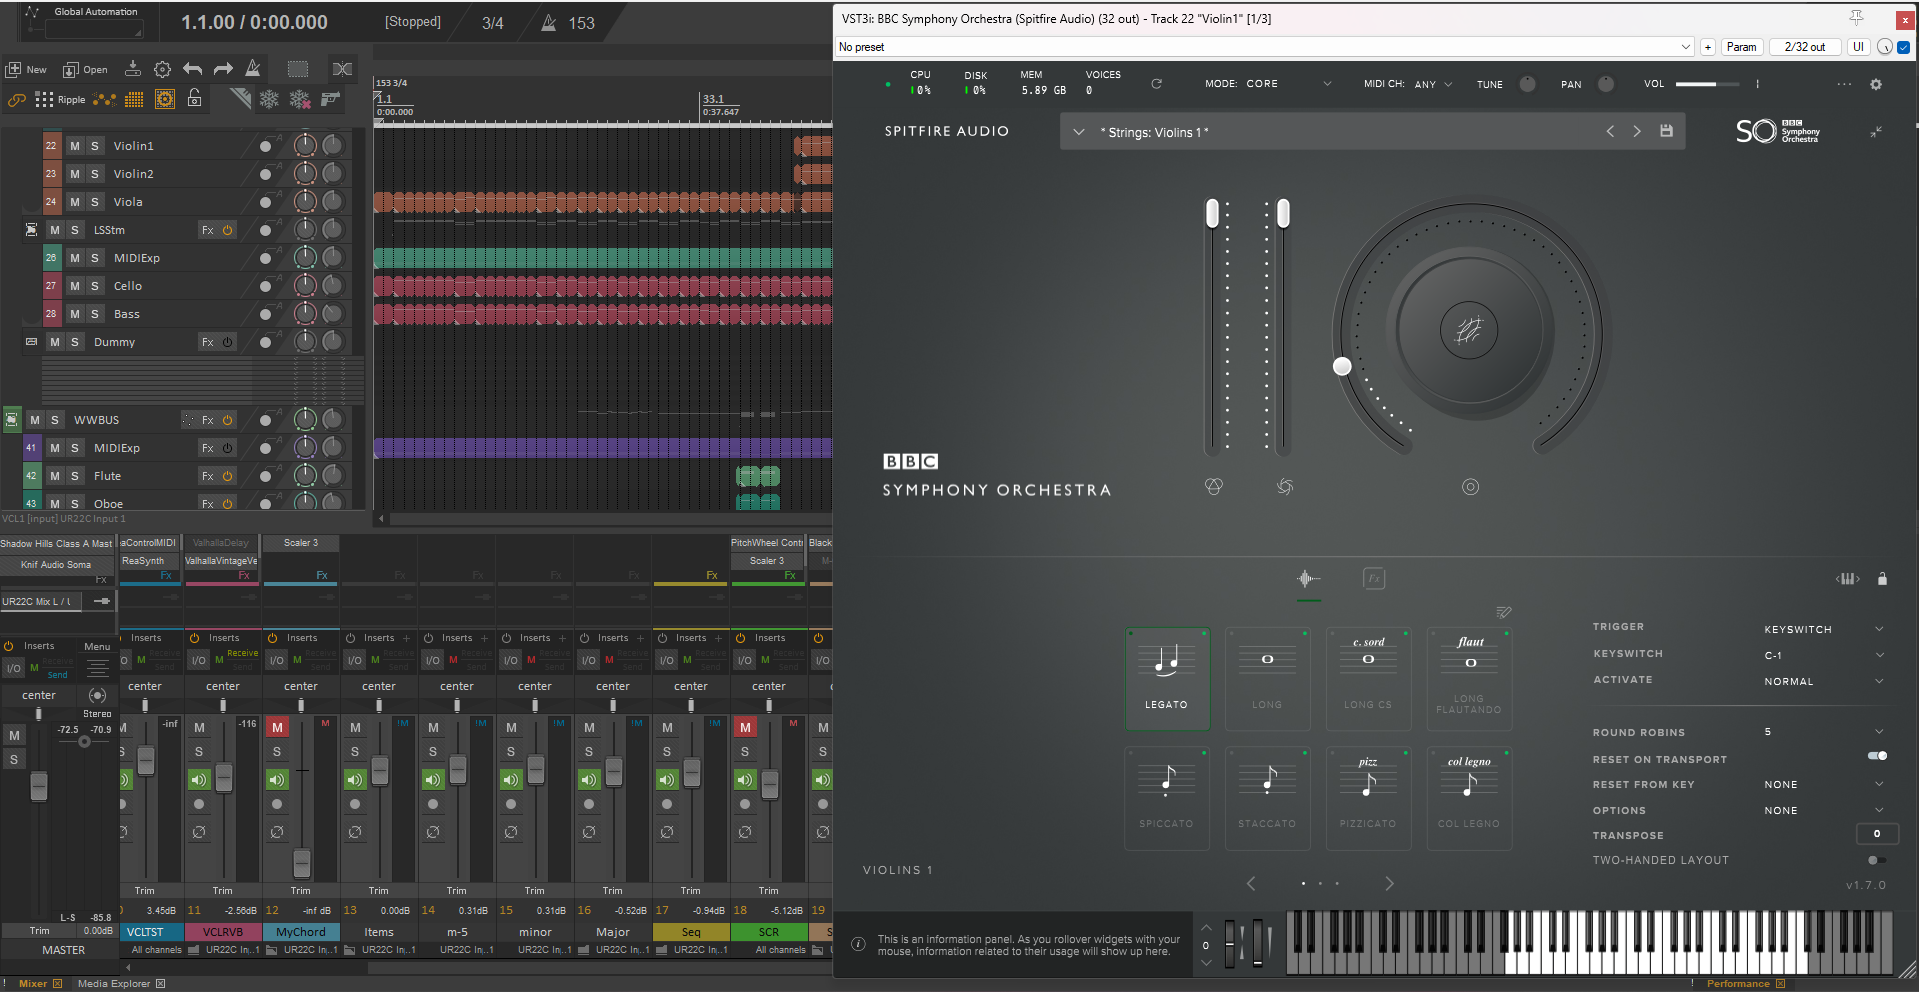Solo the Viola track
1919x992 pixels.
[95, 202]
